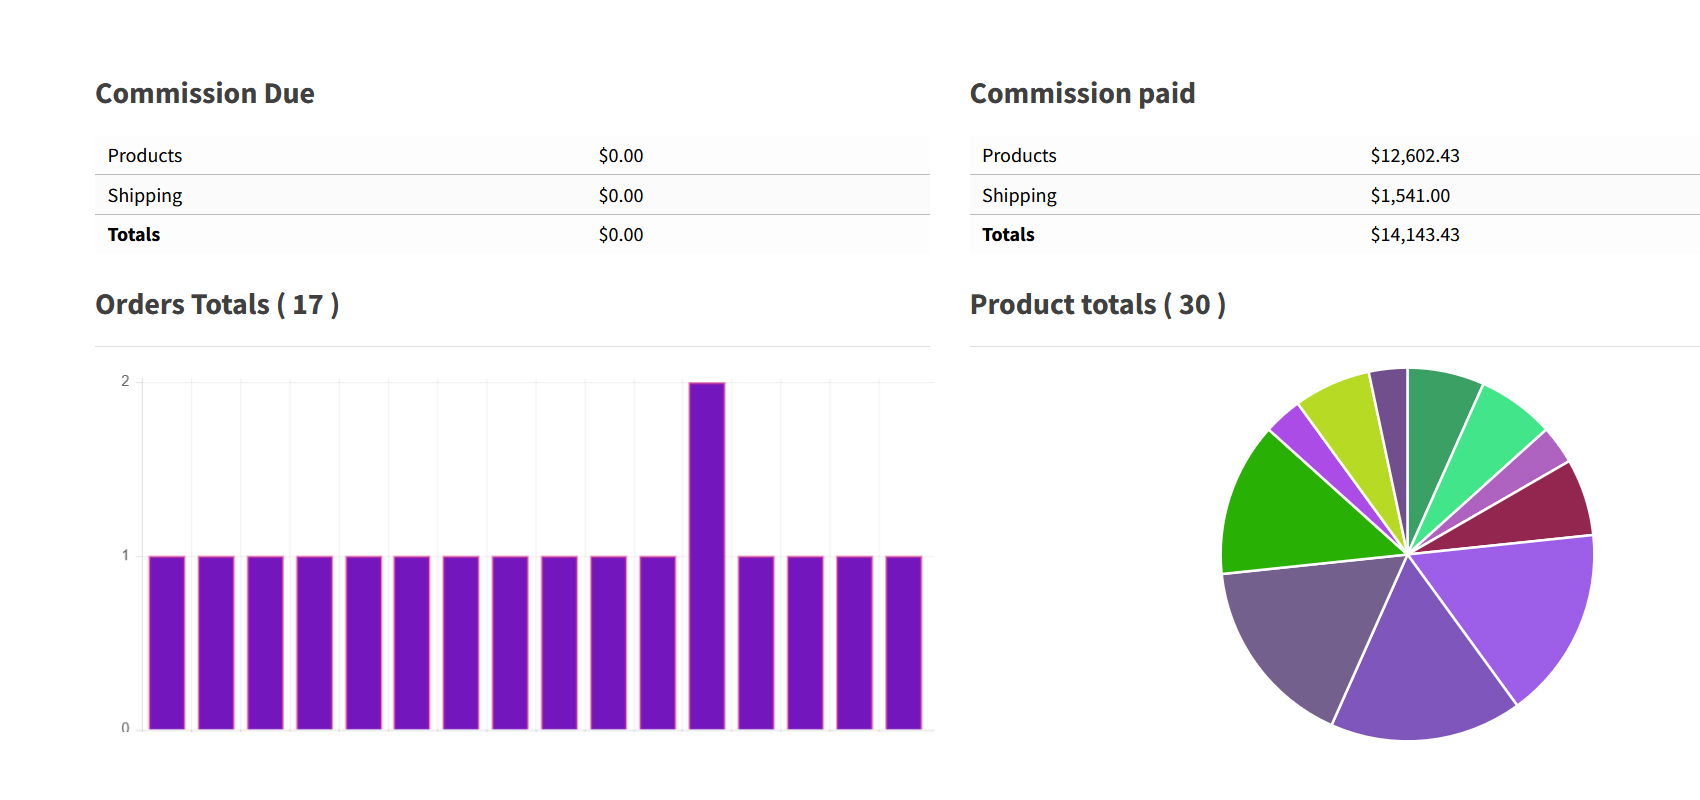
Task: Click the Orders Totals ( 17 ) heading
Action: pos(217,305)
